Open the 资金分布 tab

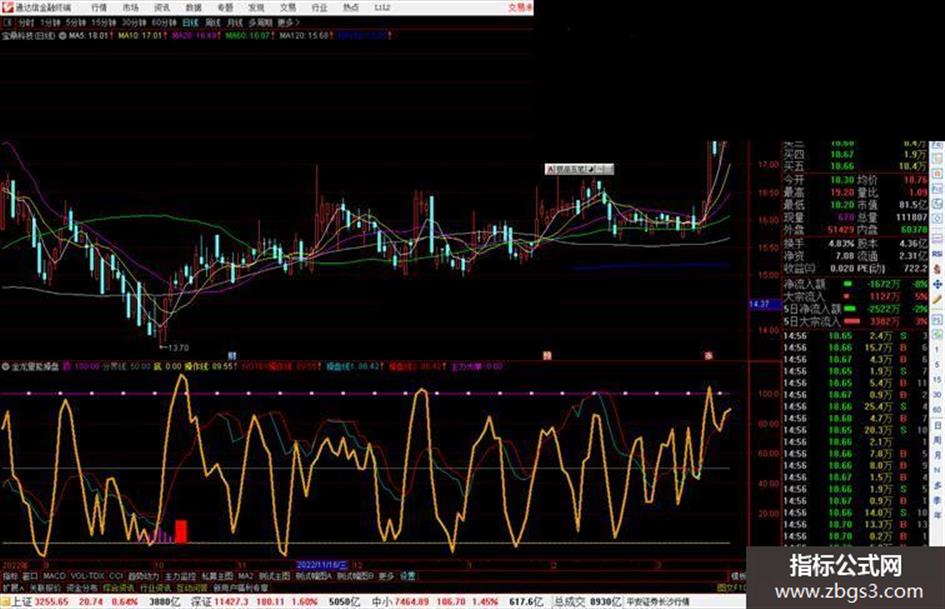pos(81,587)
